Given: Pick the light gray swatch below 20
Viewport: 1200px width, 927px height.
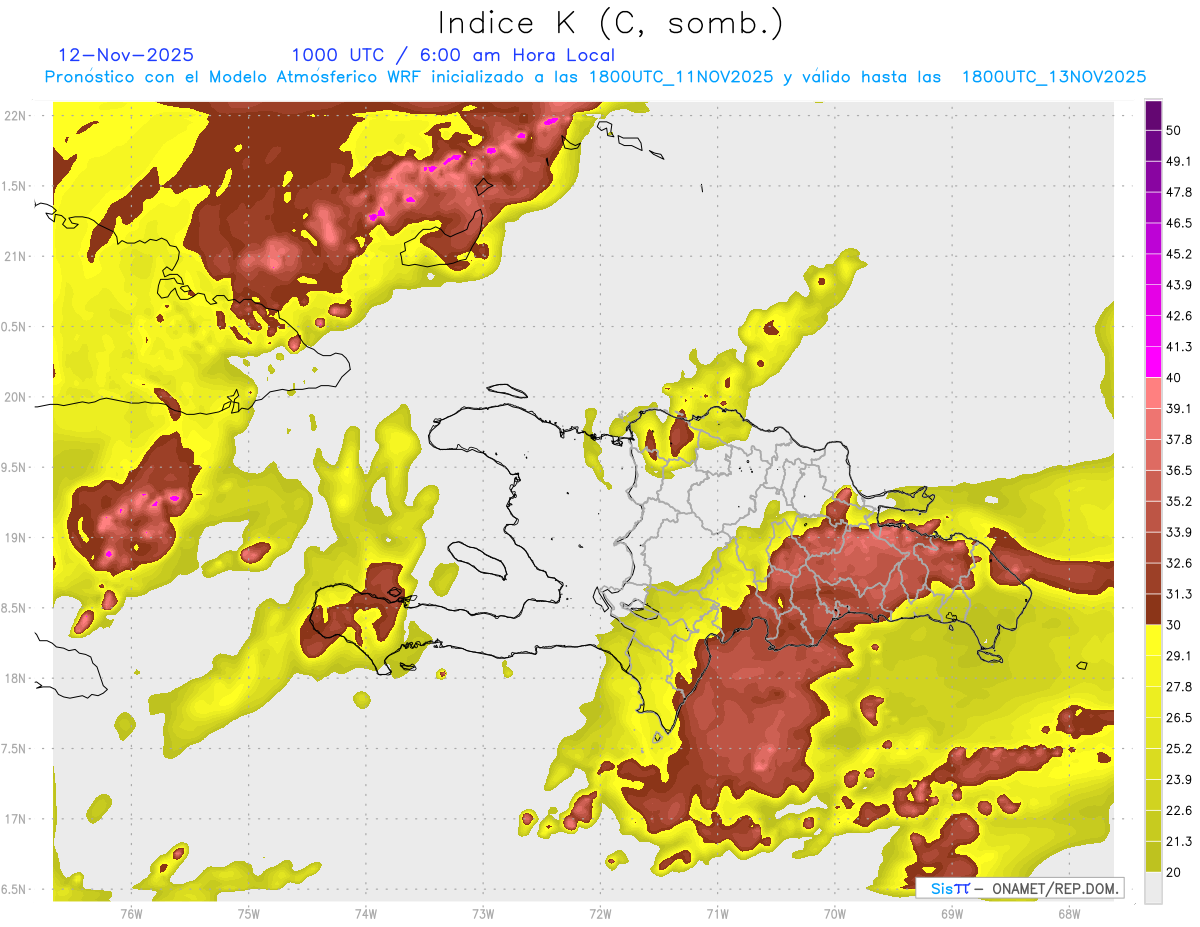Looking at the screenshot, I should click(1153, 888).
